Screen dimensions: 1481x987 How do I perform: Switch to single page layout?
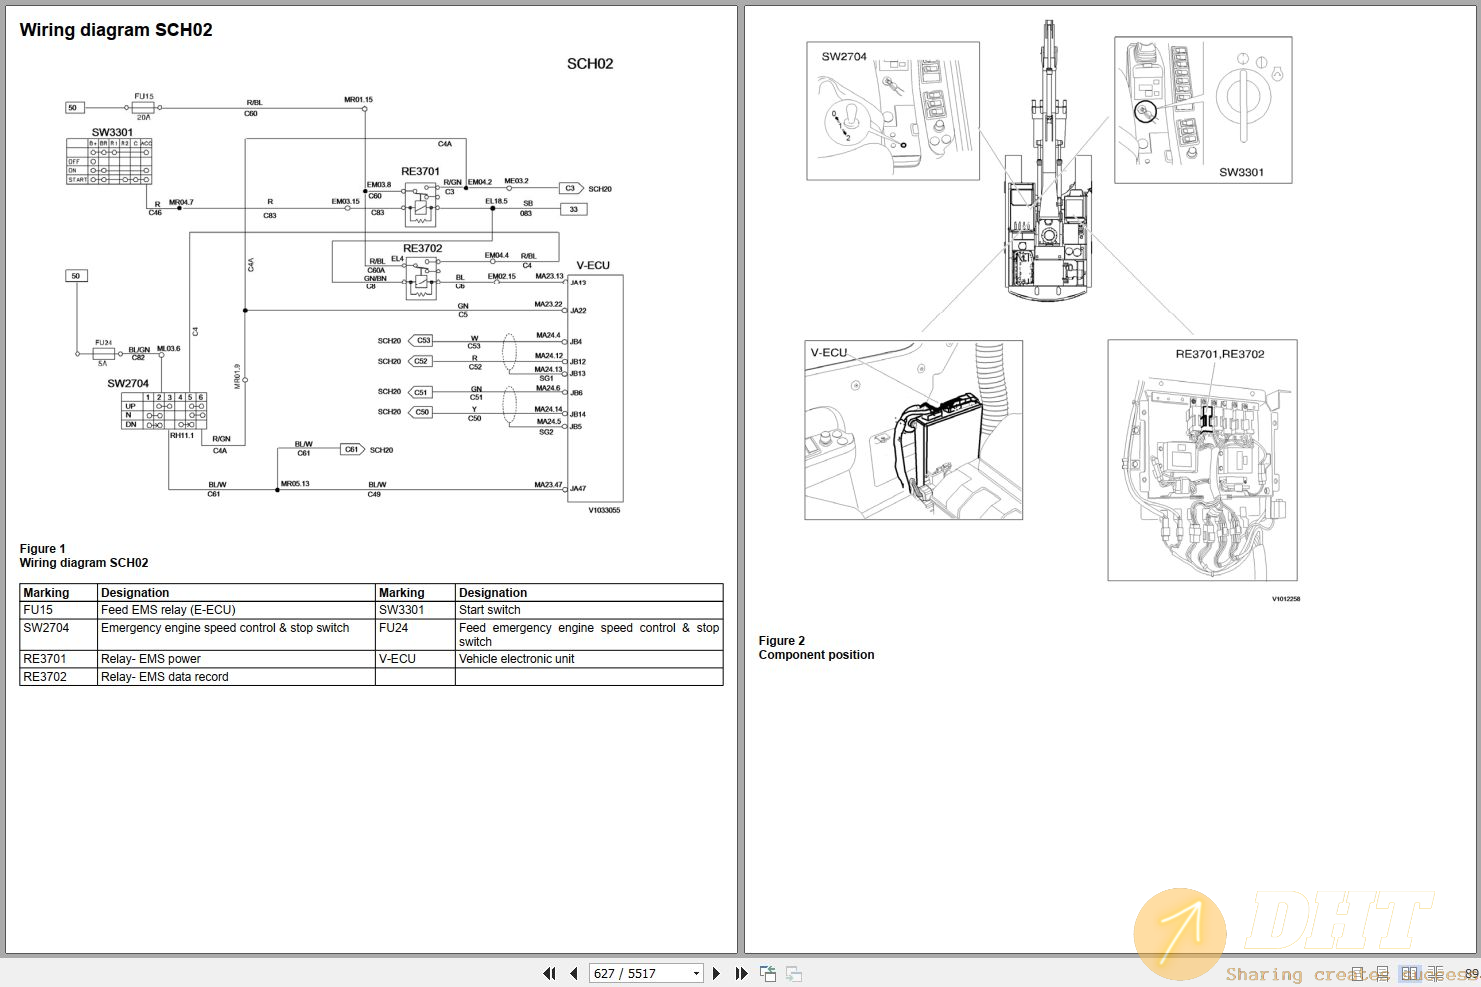point(1358,973)
